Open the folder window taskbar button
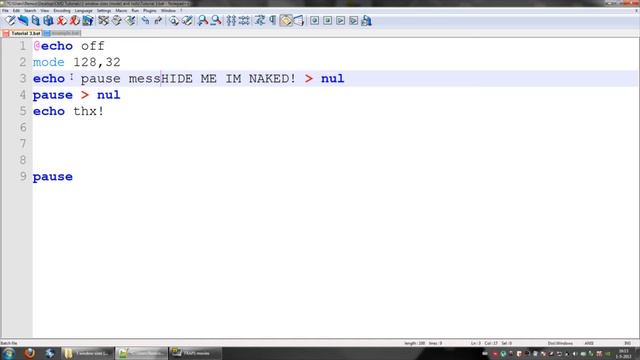Image resolution: width=640 pixels, height=360 pixels. [x=87, y=353]
